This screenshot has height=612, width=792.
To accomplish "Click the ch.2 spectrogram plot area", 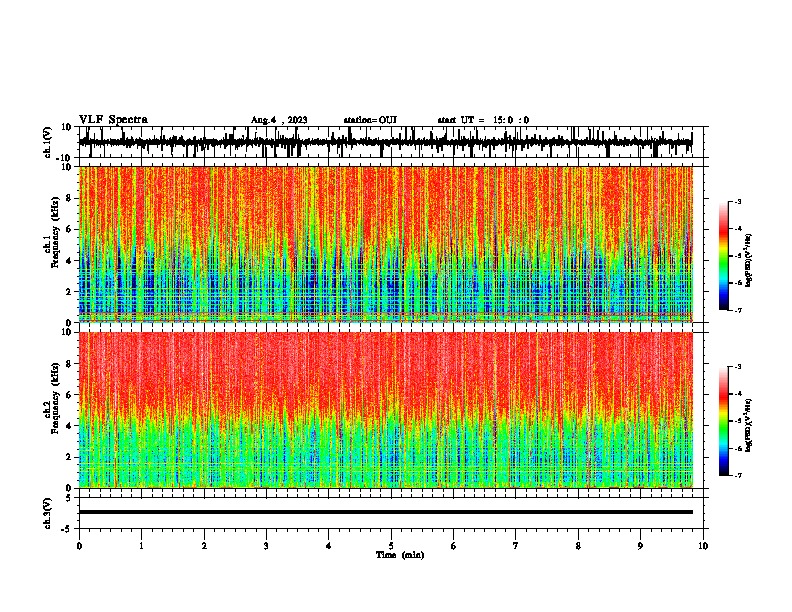I will click(x=385, y=410).
